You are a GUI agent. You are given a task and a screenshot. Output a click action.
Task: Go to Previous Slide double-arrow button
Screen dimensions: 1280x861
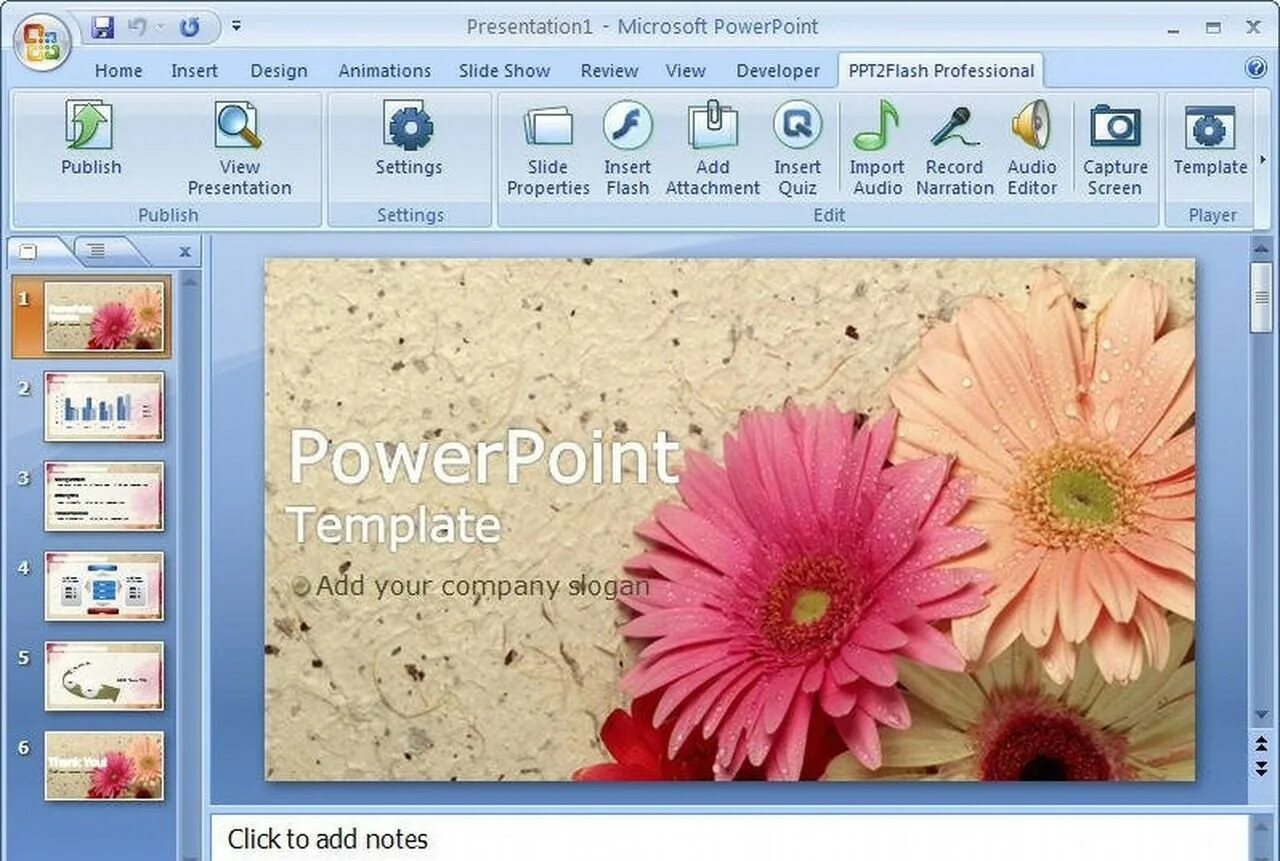(1262, 743)
